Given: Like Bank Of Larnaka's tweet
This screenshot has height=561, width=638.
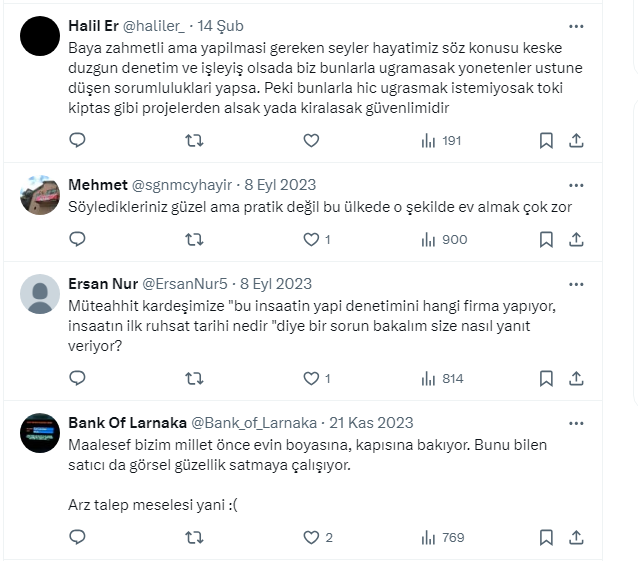Looking at the screenshot, I should (x=311, y=537).
